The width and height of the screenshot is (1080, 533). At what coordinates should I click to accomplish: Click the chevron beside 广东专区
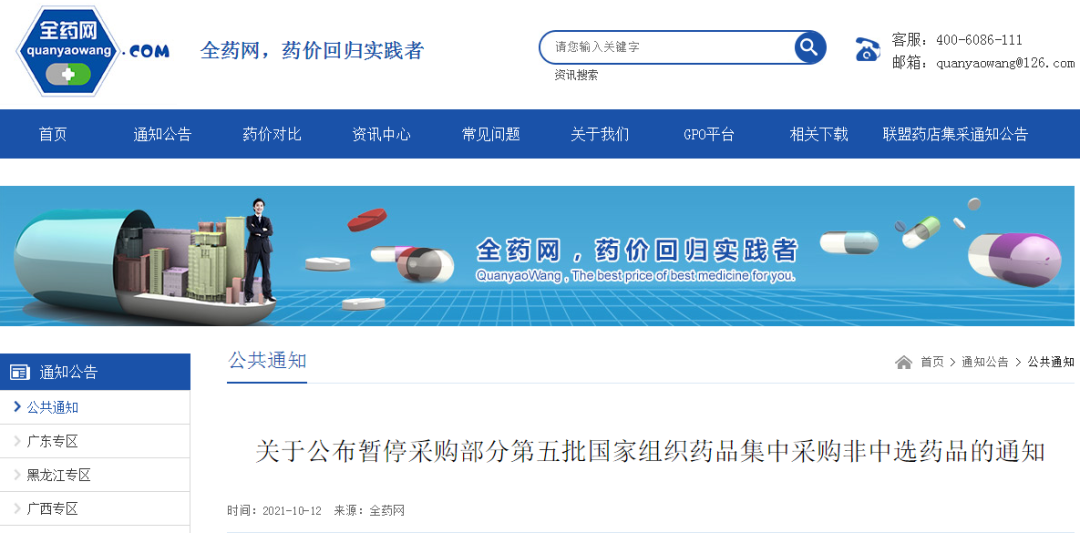tap(17, 441)
